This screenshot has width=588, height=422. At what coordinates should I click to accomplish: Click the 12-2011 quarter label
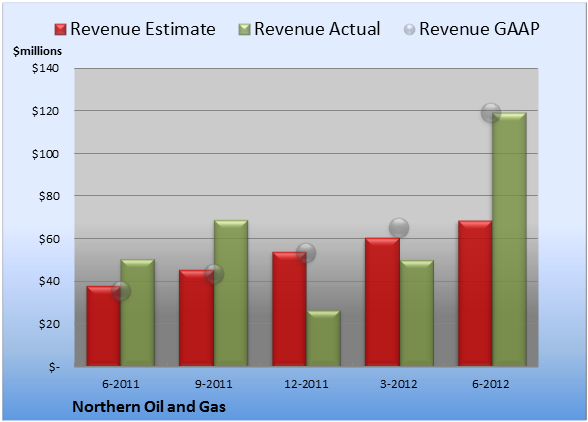[306, 384]
